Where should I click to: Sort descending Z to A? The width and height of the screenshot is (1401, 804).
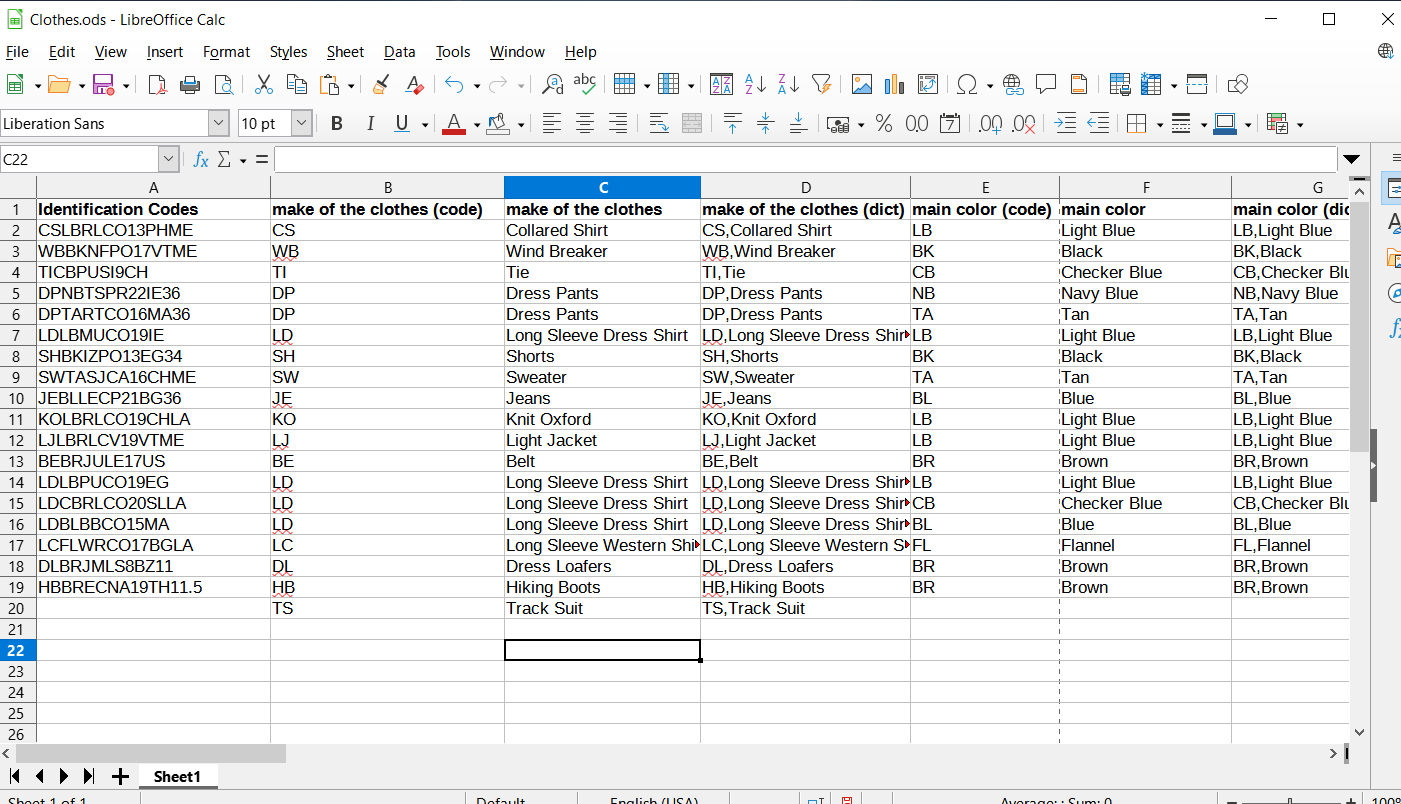(788, 85)
